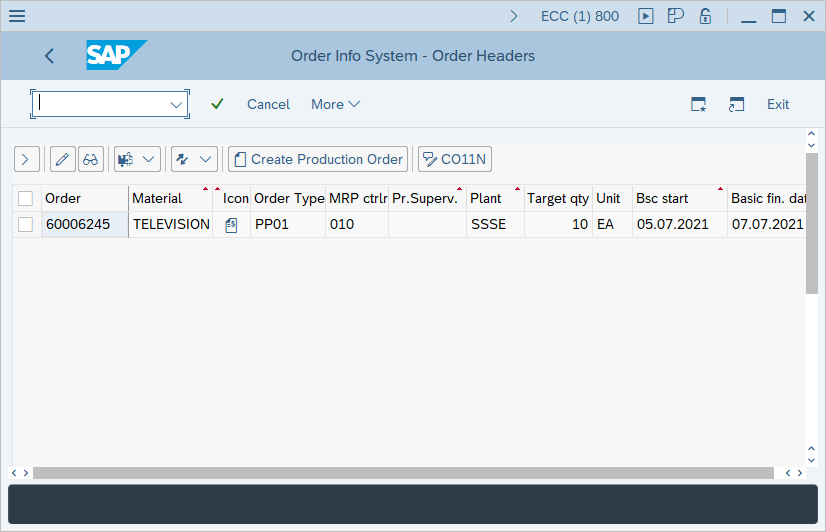The image size is (826, 532).
Task: Click the layout flag icon in title bar
Action: click(675, 16)
